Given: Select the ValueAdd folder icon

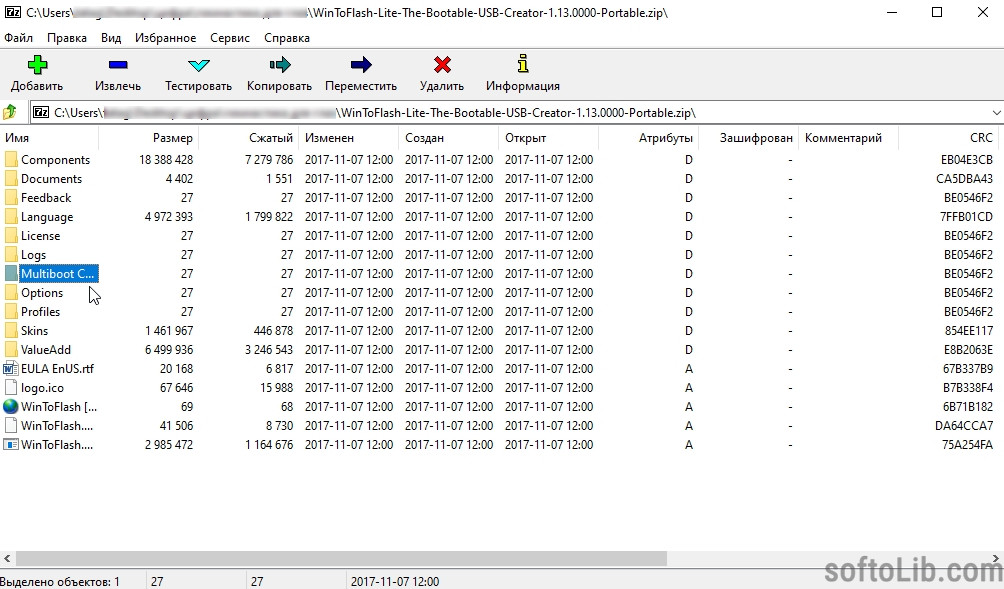Looking at the screenshot, I should 11,350.
